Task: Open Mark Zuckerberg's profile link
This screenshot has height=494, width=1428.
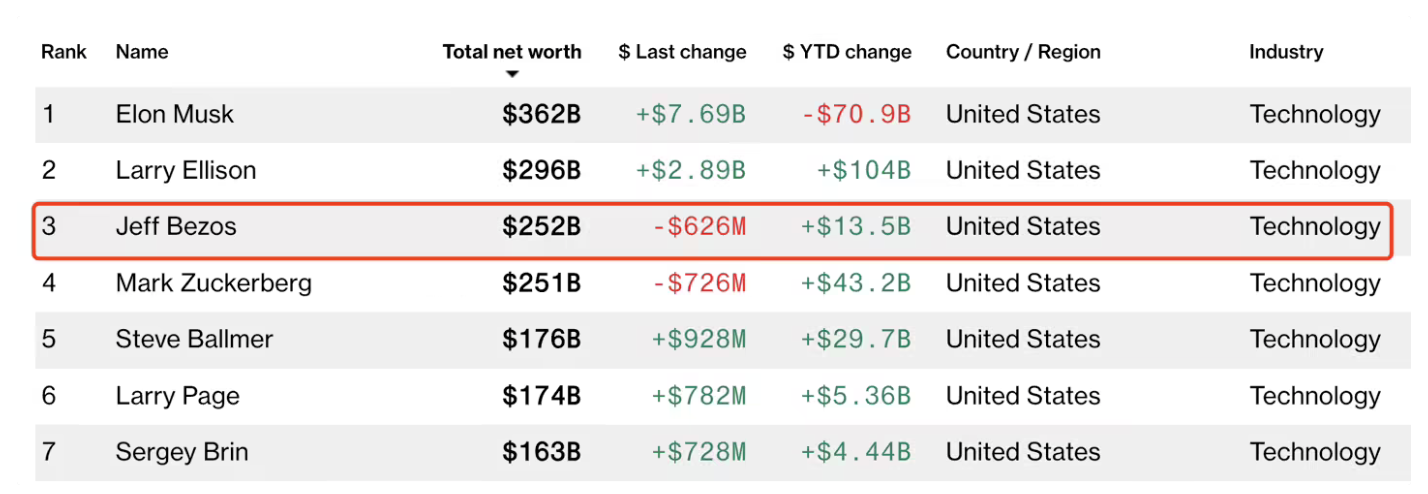Action: click(214, 283)
